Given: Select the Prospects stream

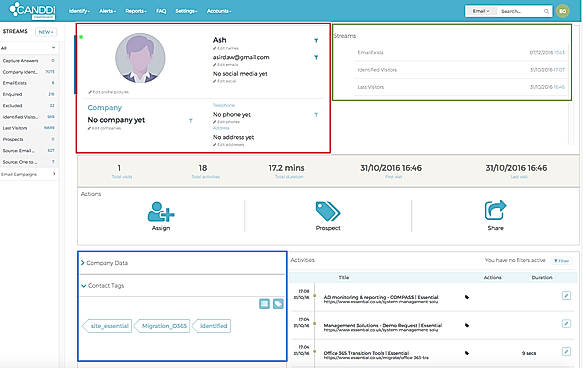Looking at the screenshot, I should pos(28,139).
